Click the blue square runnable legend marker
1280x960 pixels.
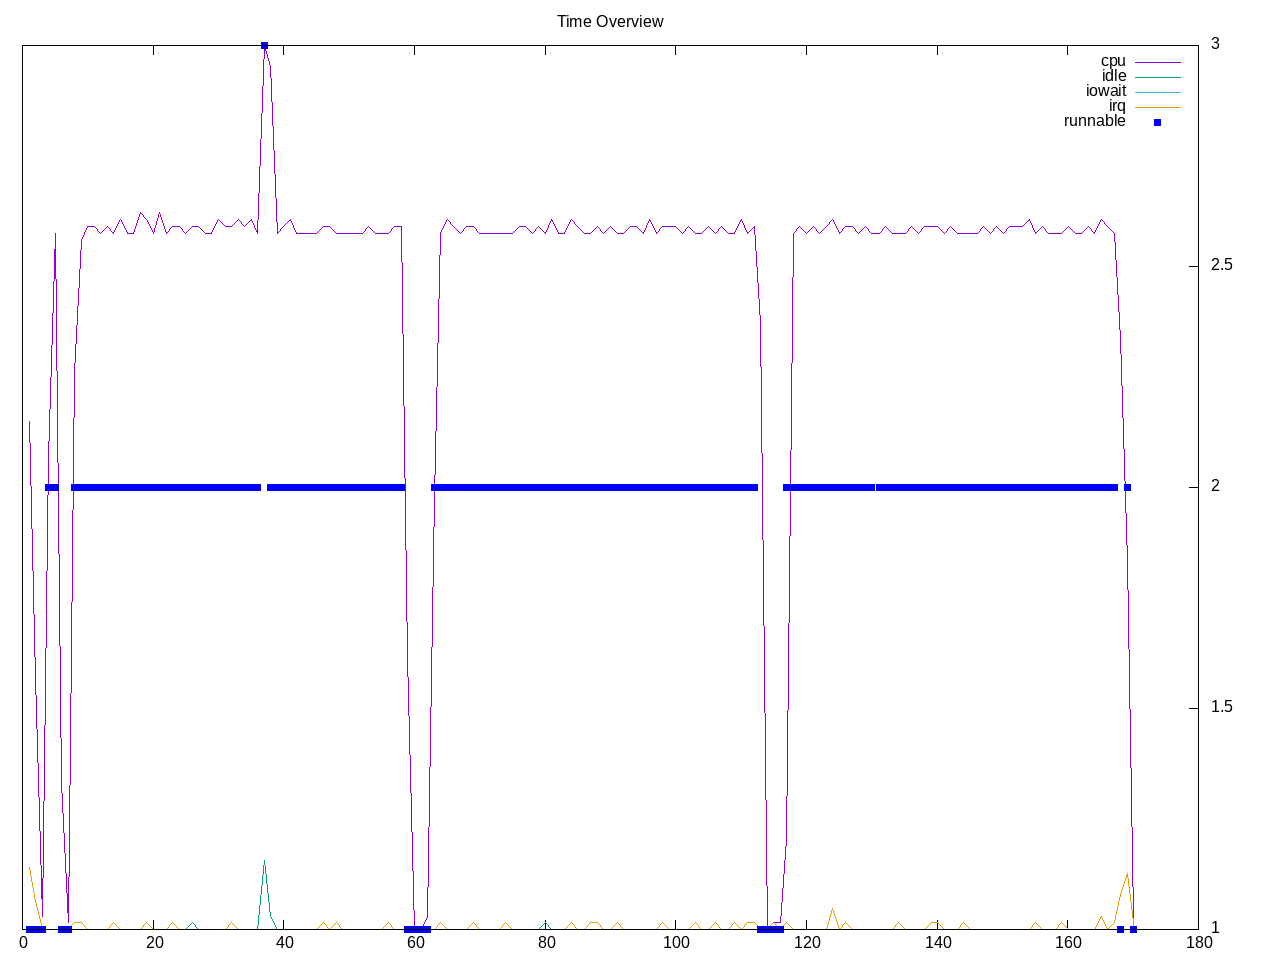tap(1157, 122)
